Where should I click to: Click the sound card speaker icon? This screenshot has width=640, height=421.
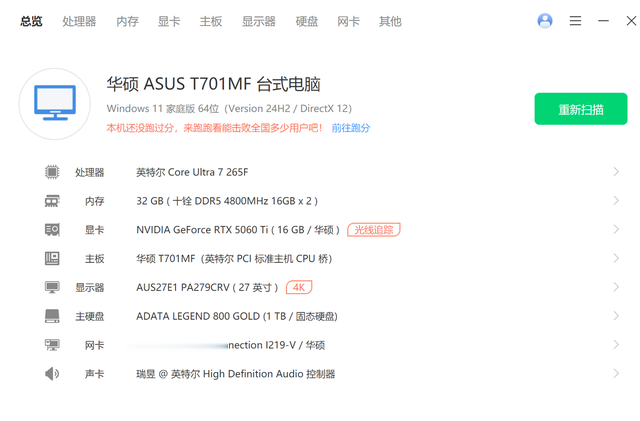click(x=52, y=374)
